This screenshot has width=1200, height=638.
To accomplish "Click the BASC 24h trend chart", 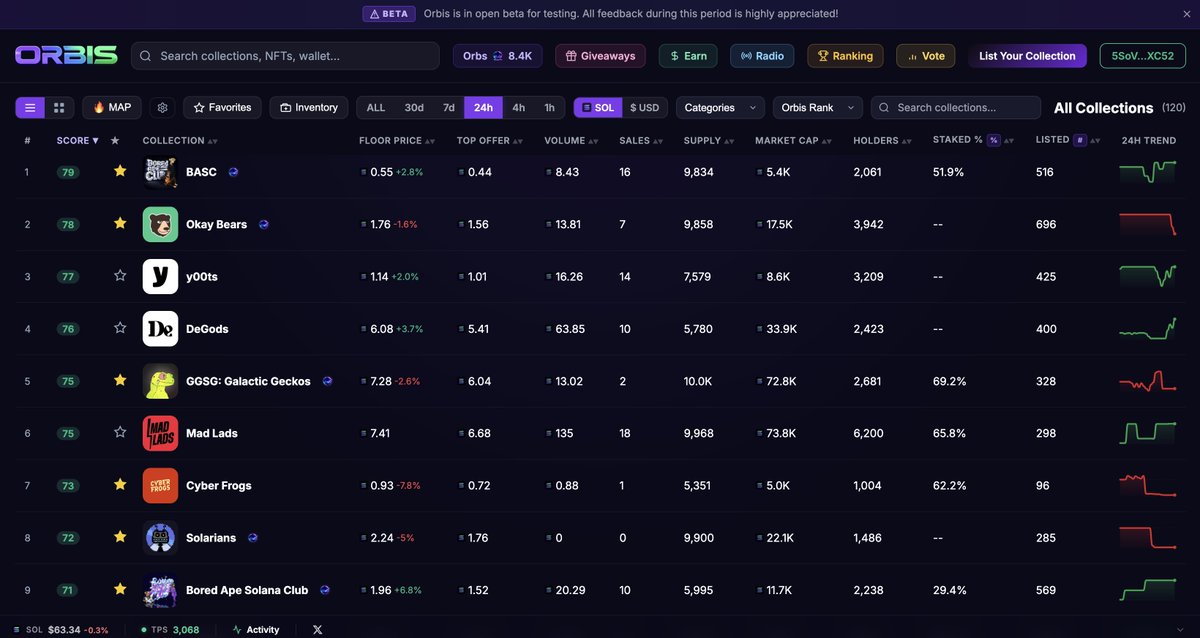I will point(1148,172).
